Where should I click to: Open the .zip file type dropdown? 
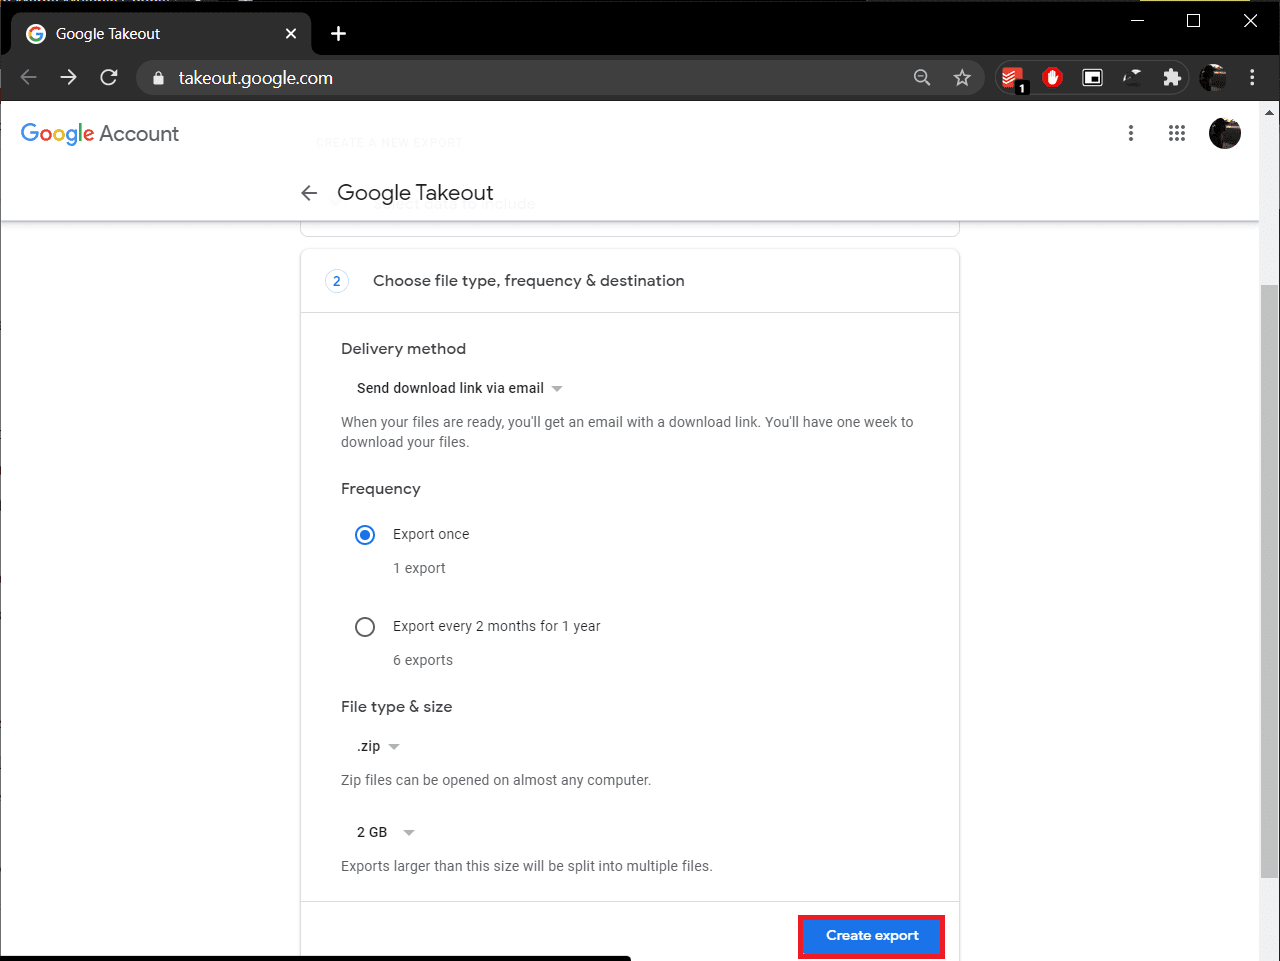point(378,747)
